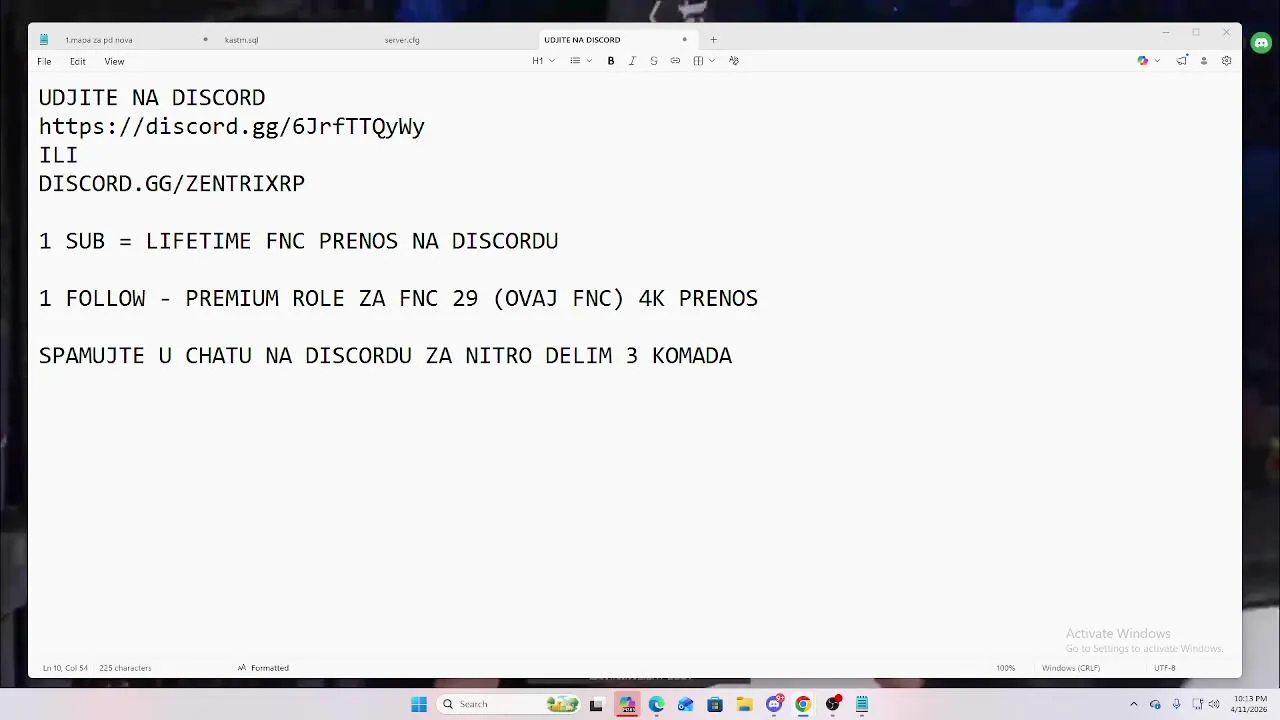The image size is (1280, 720).
Task: Click the 'UDJITE NA DISCORD' heading line
Action: pyautogui.click(x=152, y=98)
